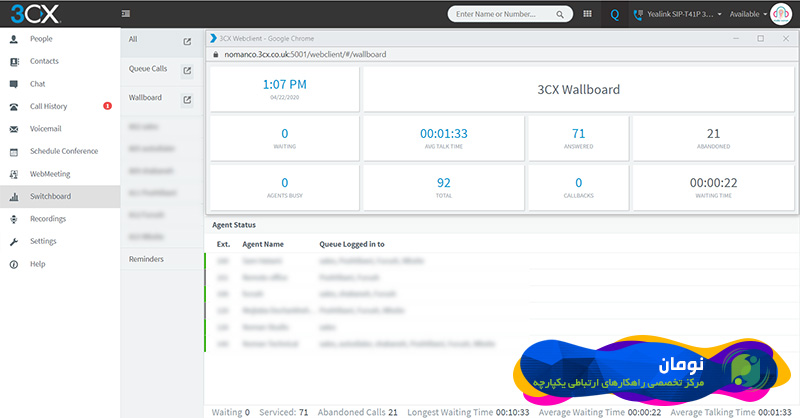Viewport: 800px width, 418px height.
Task: Open Recordings page
Action: tap(48, 219)
